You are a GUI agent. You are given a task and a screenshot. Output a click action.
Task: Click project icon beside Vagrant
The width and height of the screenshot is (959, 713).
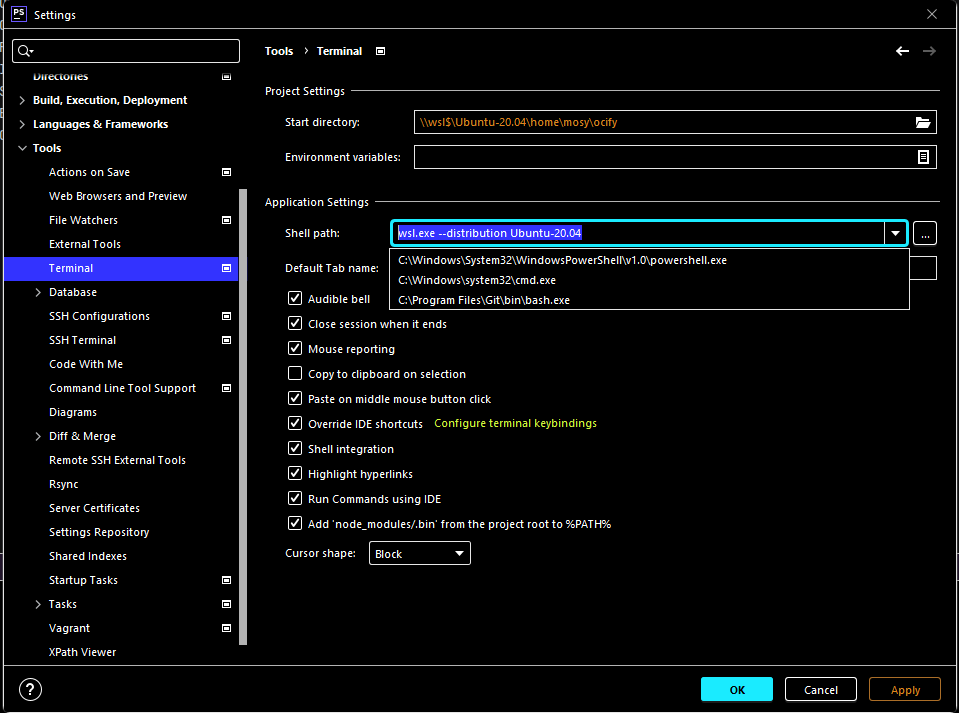[x=226, y=628]
